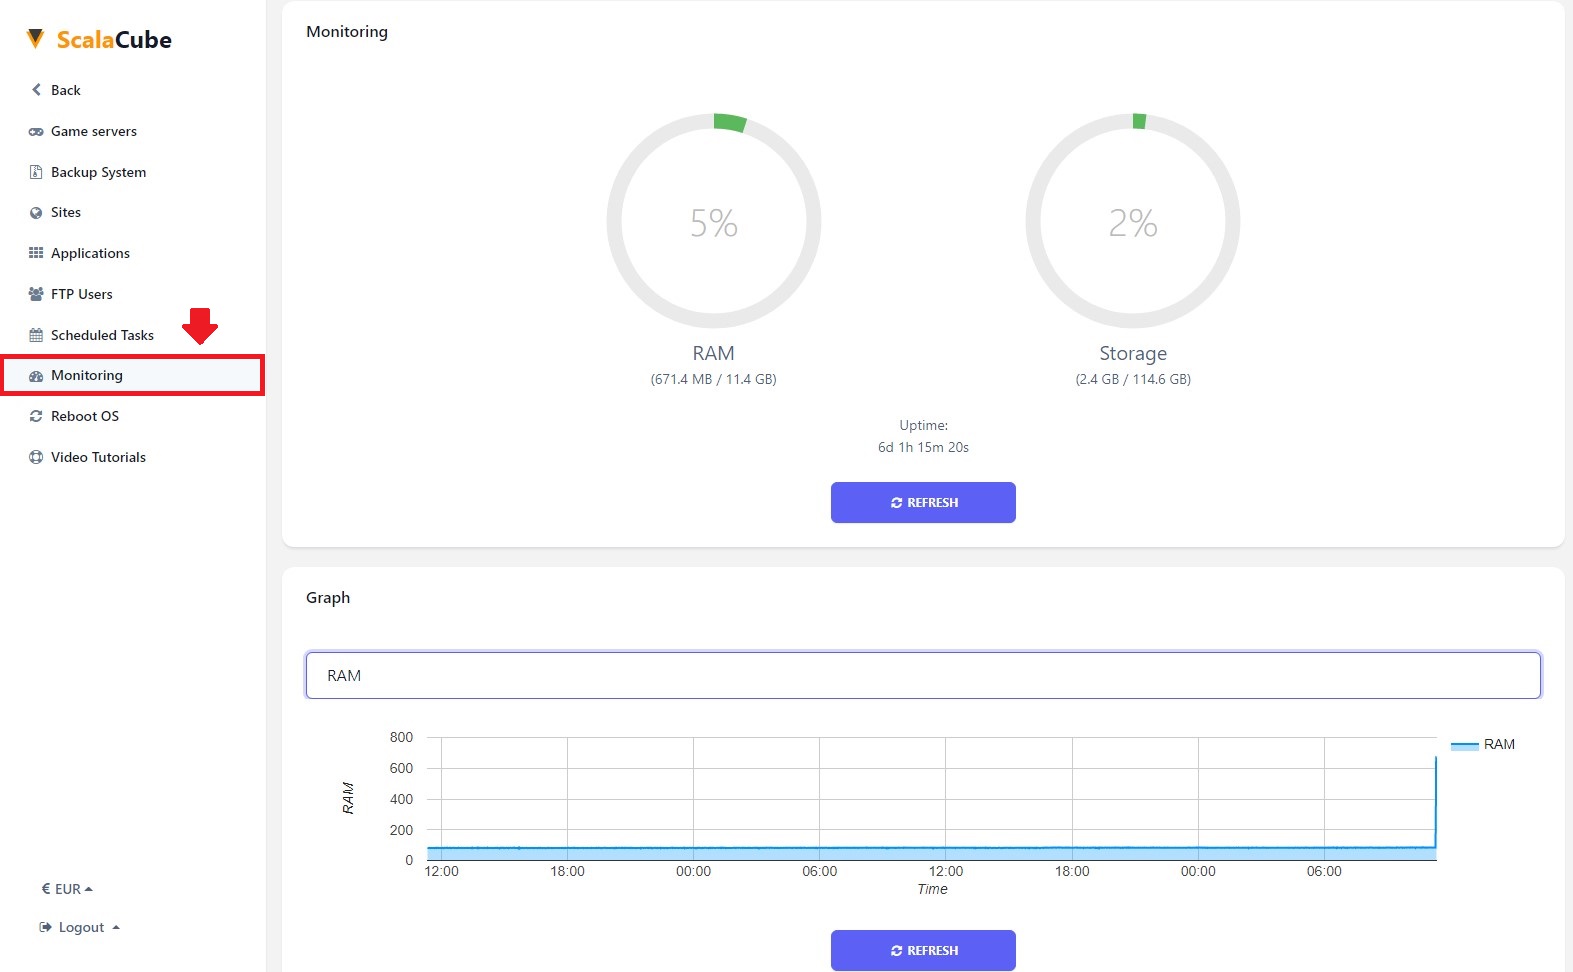Image resolution: width=1573 pixels, height=972 pixels.
Task: Click the RAM spike at graph end
Action: pyautogui.click(x=1436, y=800)
